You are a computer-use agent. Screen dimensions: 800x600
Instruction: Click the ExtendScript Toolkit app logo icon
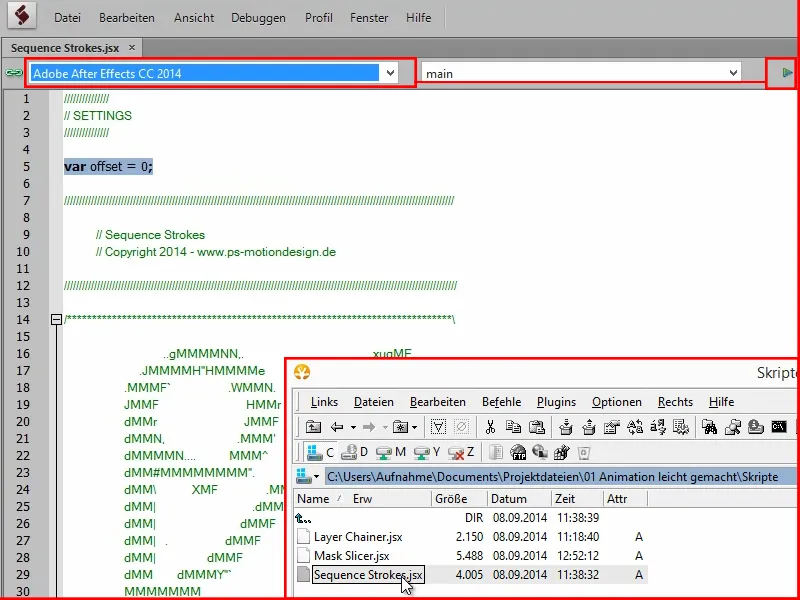point(21,15)
